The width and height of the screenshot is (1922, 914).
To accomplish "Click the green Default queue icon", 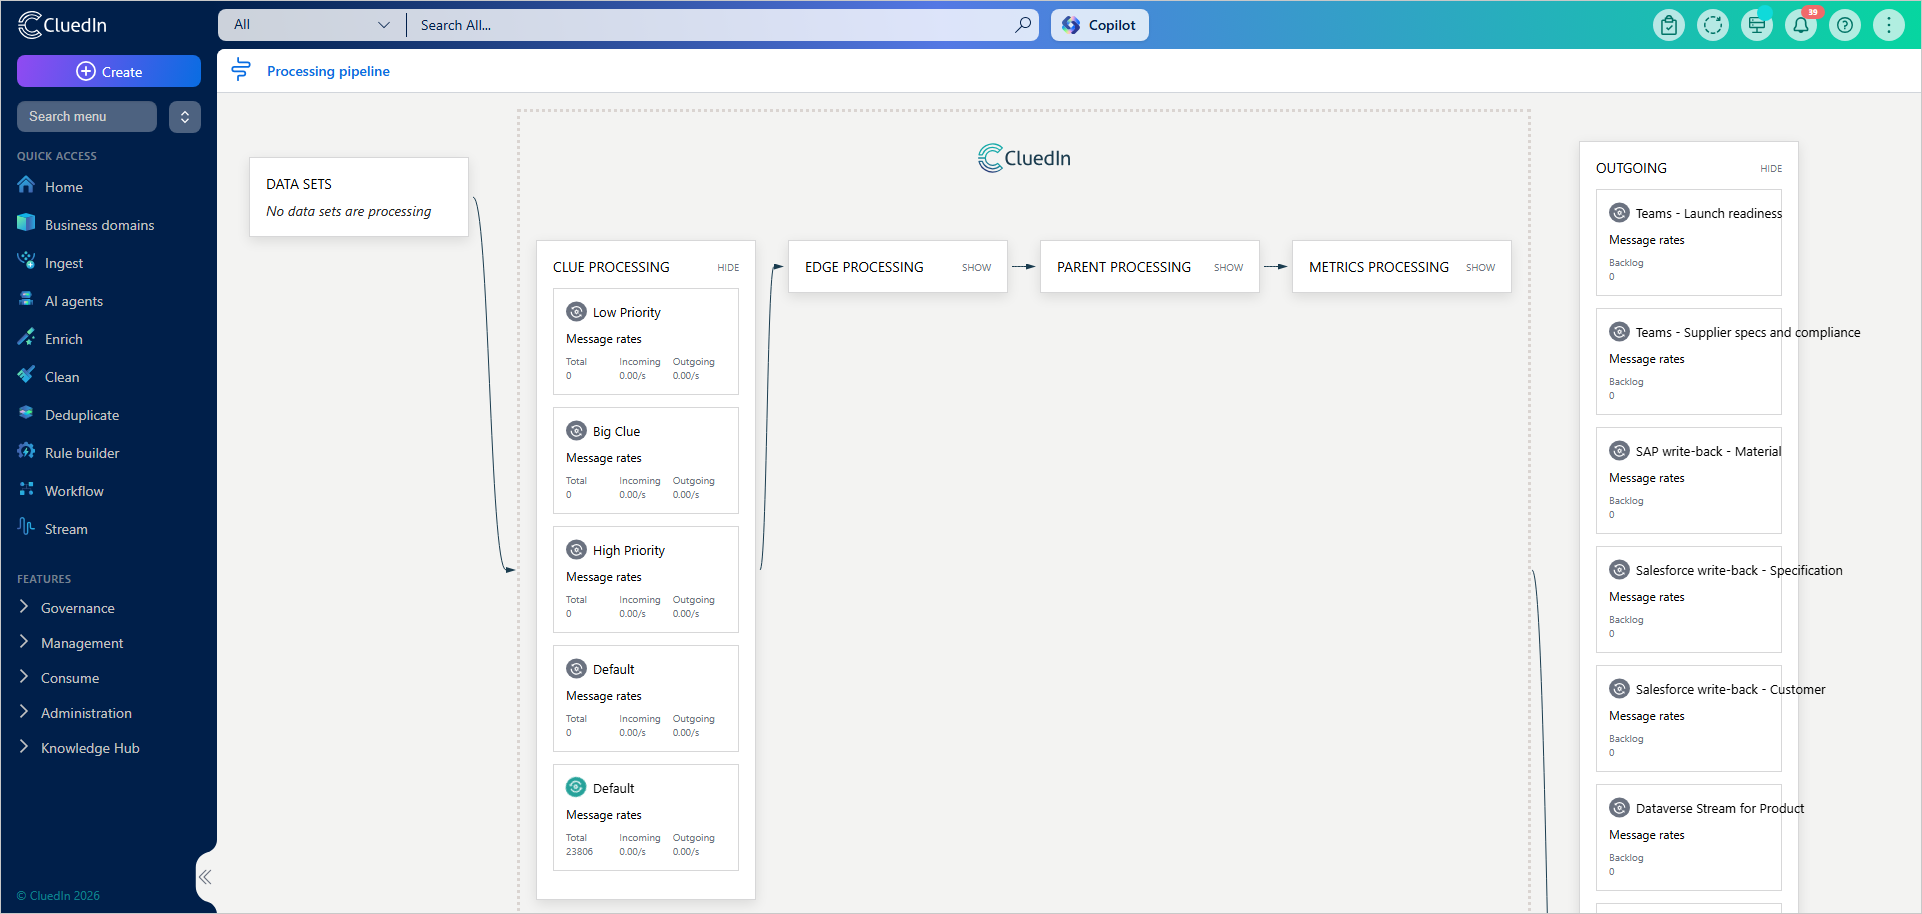I will (x=576, y=787).
